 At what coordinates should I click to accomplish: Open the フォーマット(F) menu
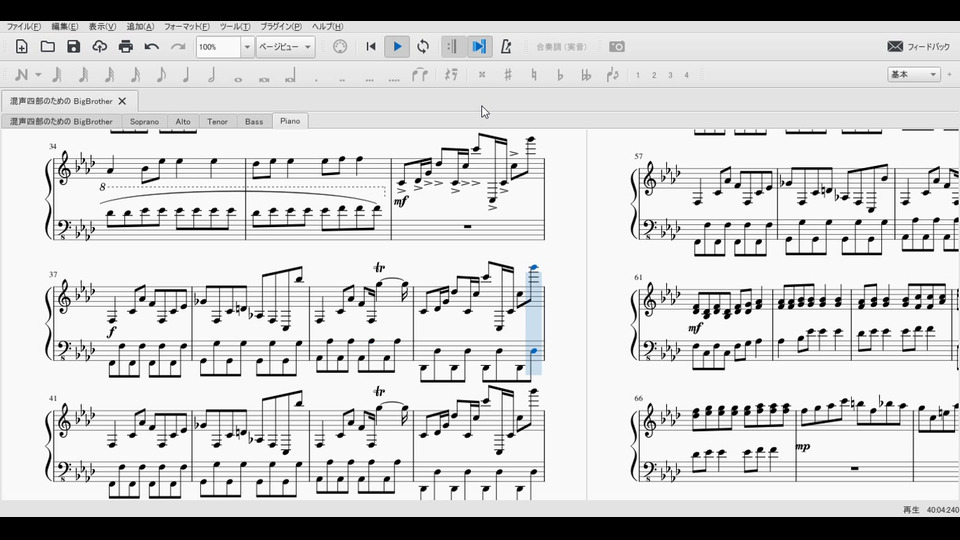pyautogui.click(x=187, y=27)
